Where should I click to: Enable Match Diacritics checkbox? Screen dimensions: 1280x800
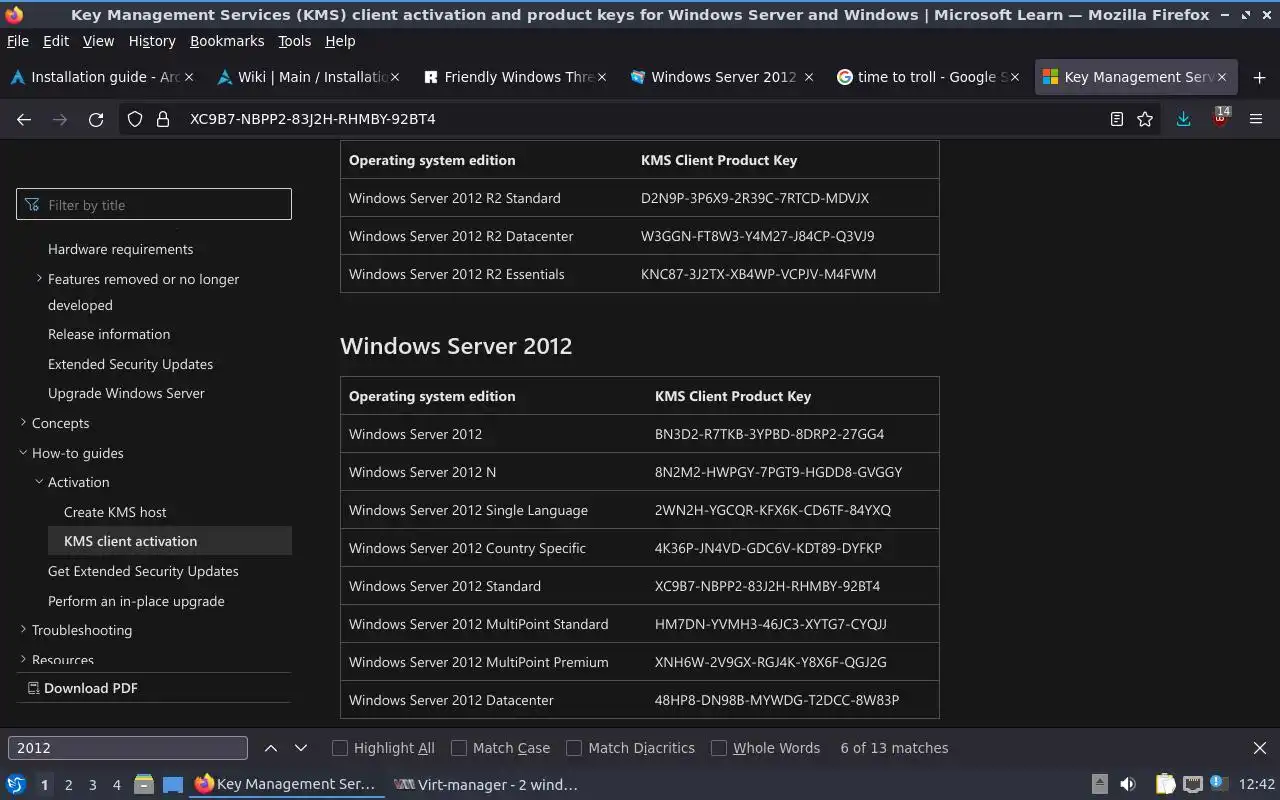coord(574,748)
